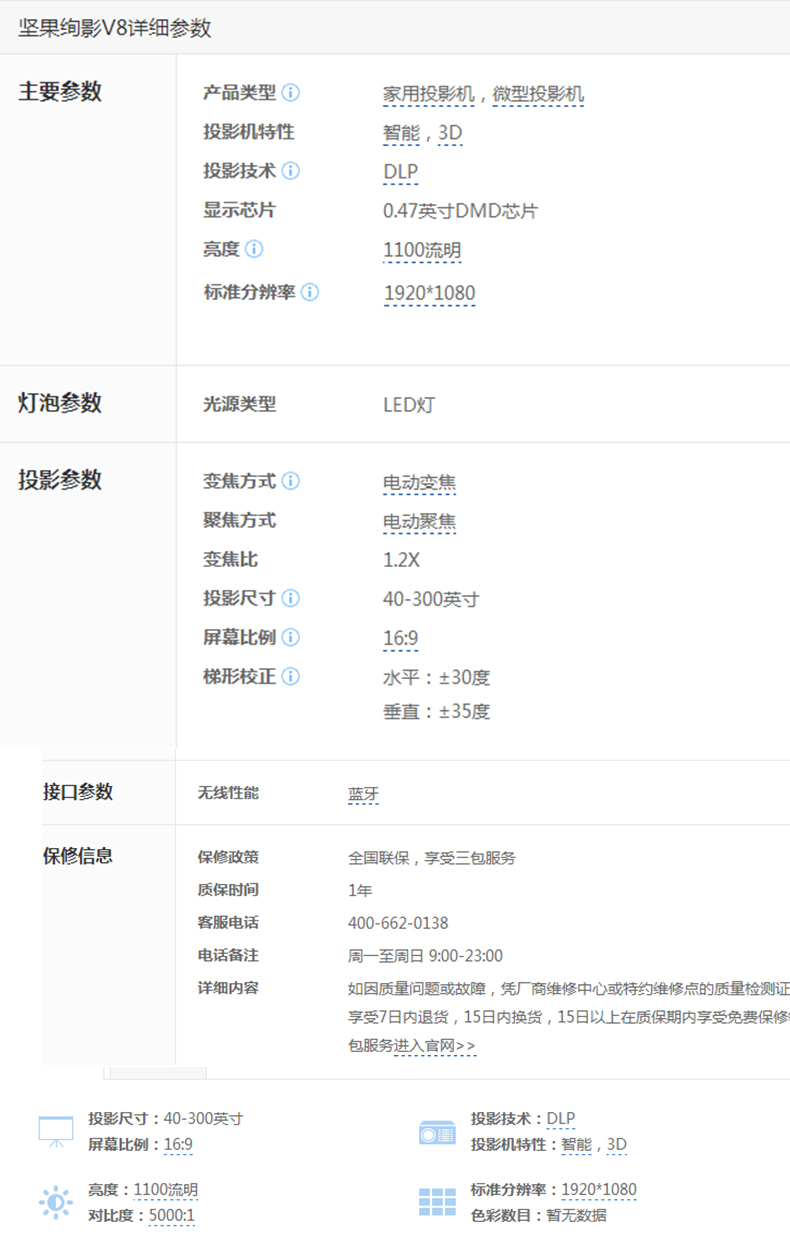This screenshot has width=790, height=1249.
Task: Click the 电话备注 label
Action: pyautogui.click(x=228, y=955)
